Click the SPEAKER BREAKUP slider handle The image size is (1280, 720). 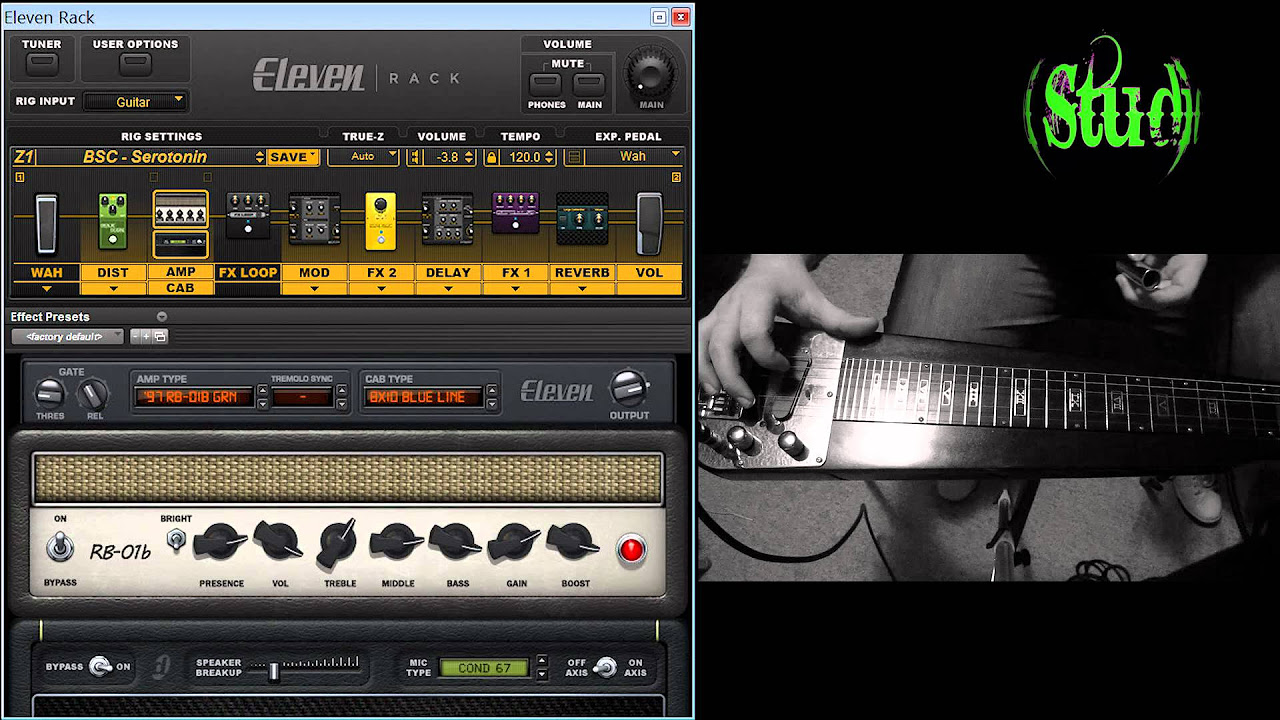[x=273, y=672]
